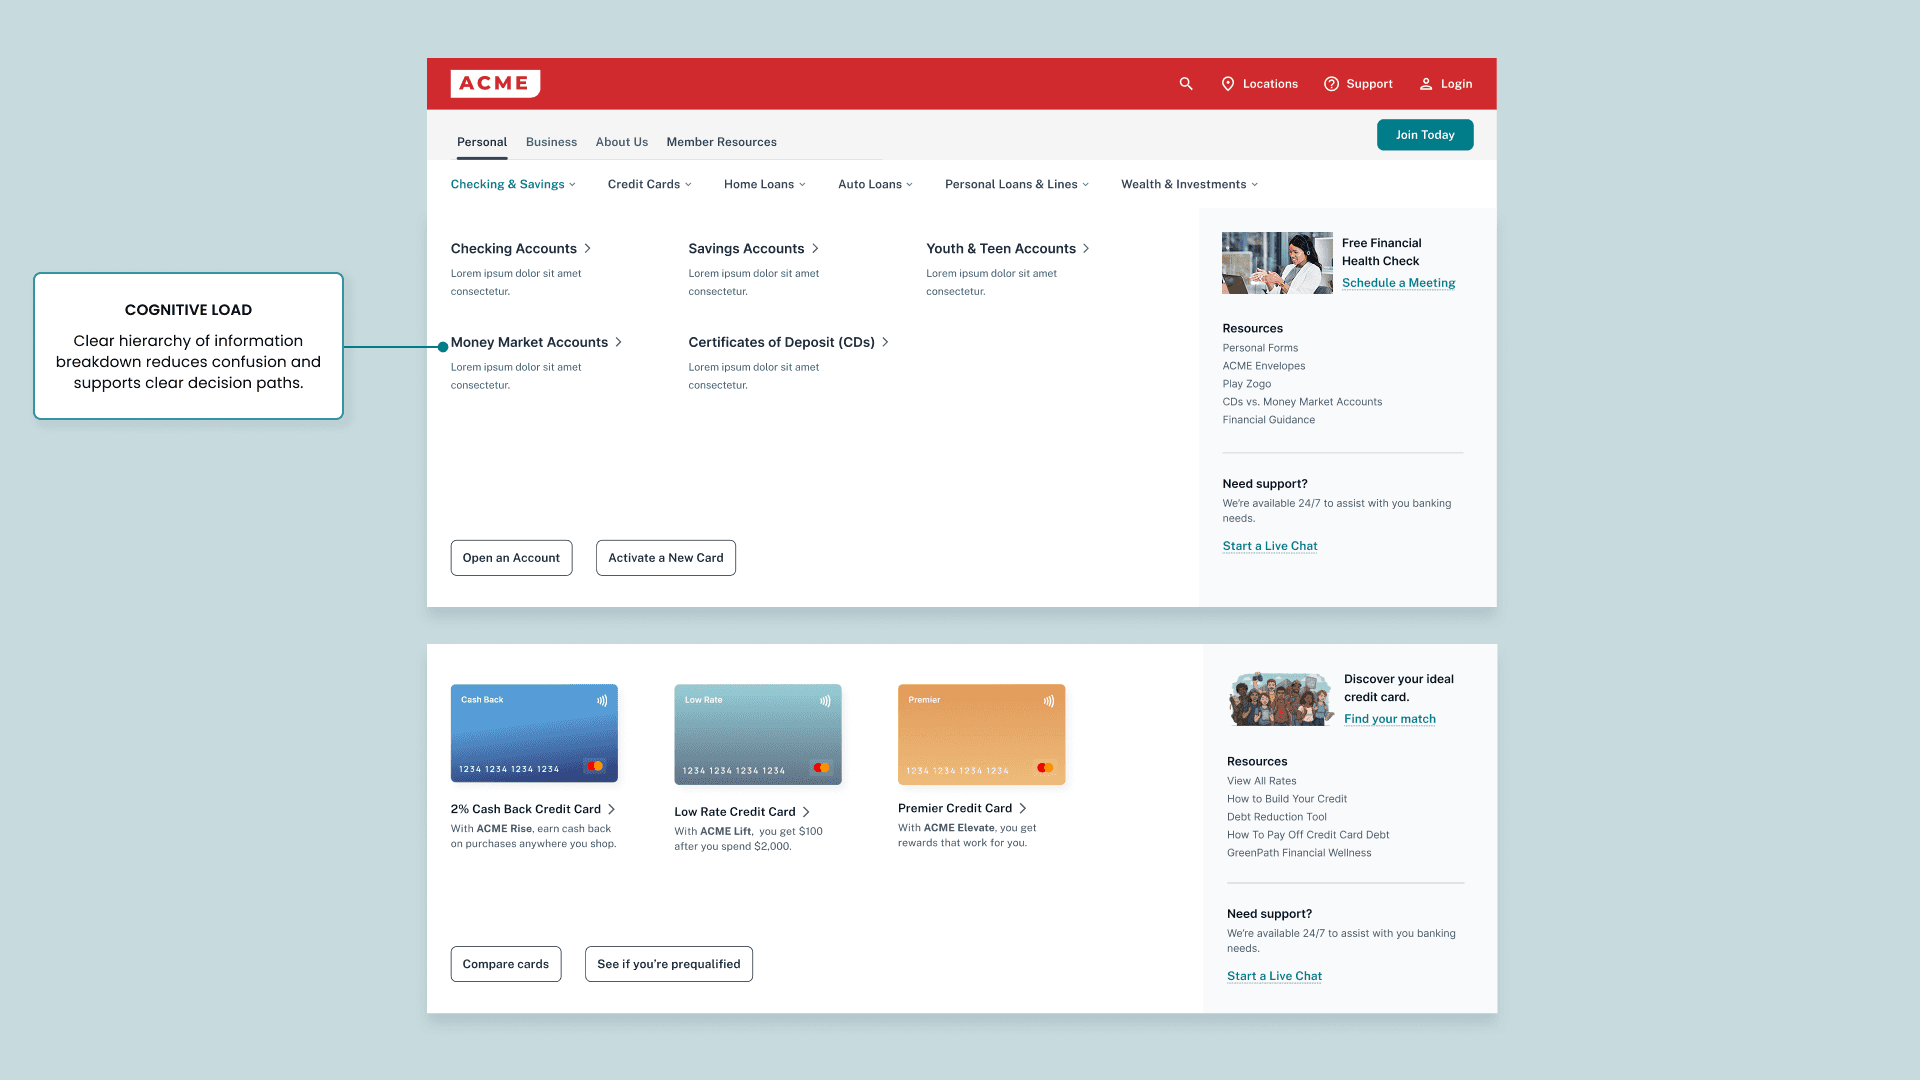Open the Member Resources tab
The height and width of the screenshot is (1080, 1920).
pos(721,142)
